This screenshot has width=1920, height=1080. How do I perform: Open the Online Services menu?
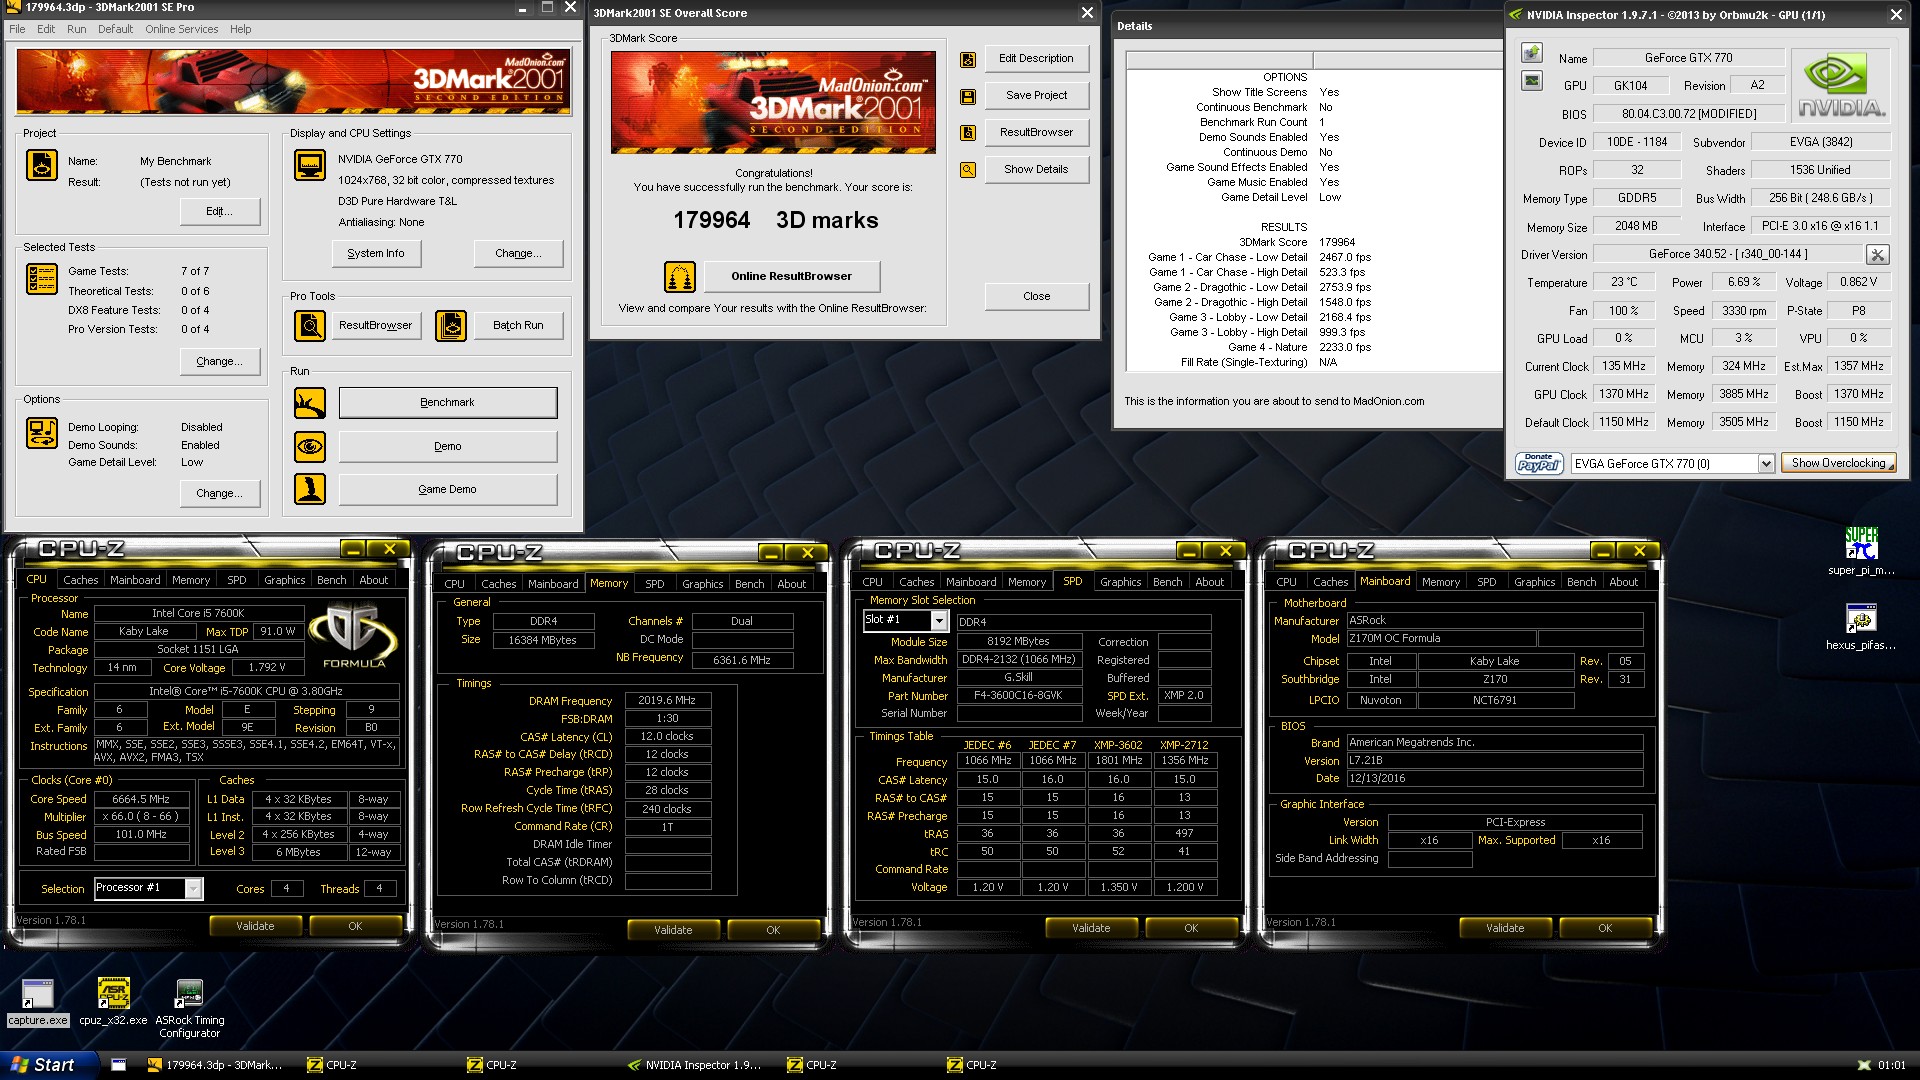pos(181,29)
